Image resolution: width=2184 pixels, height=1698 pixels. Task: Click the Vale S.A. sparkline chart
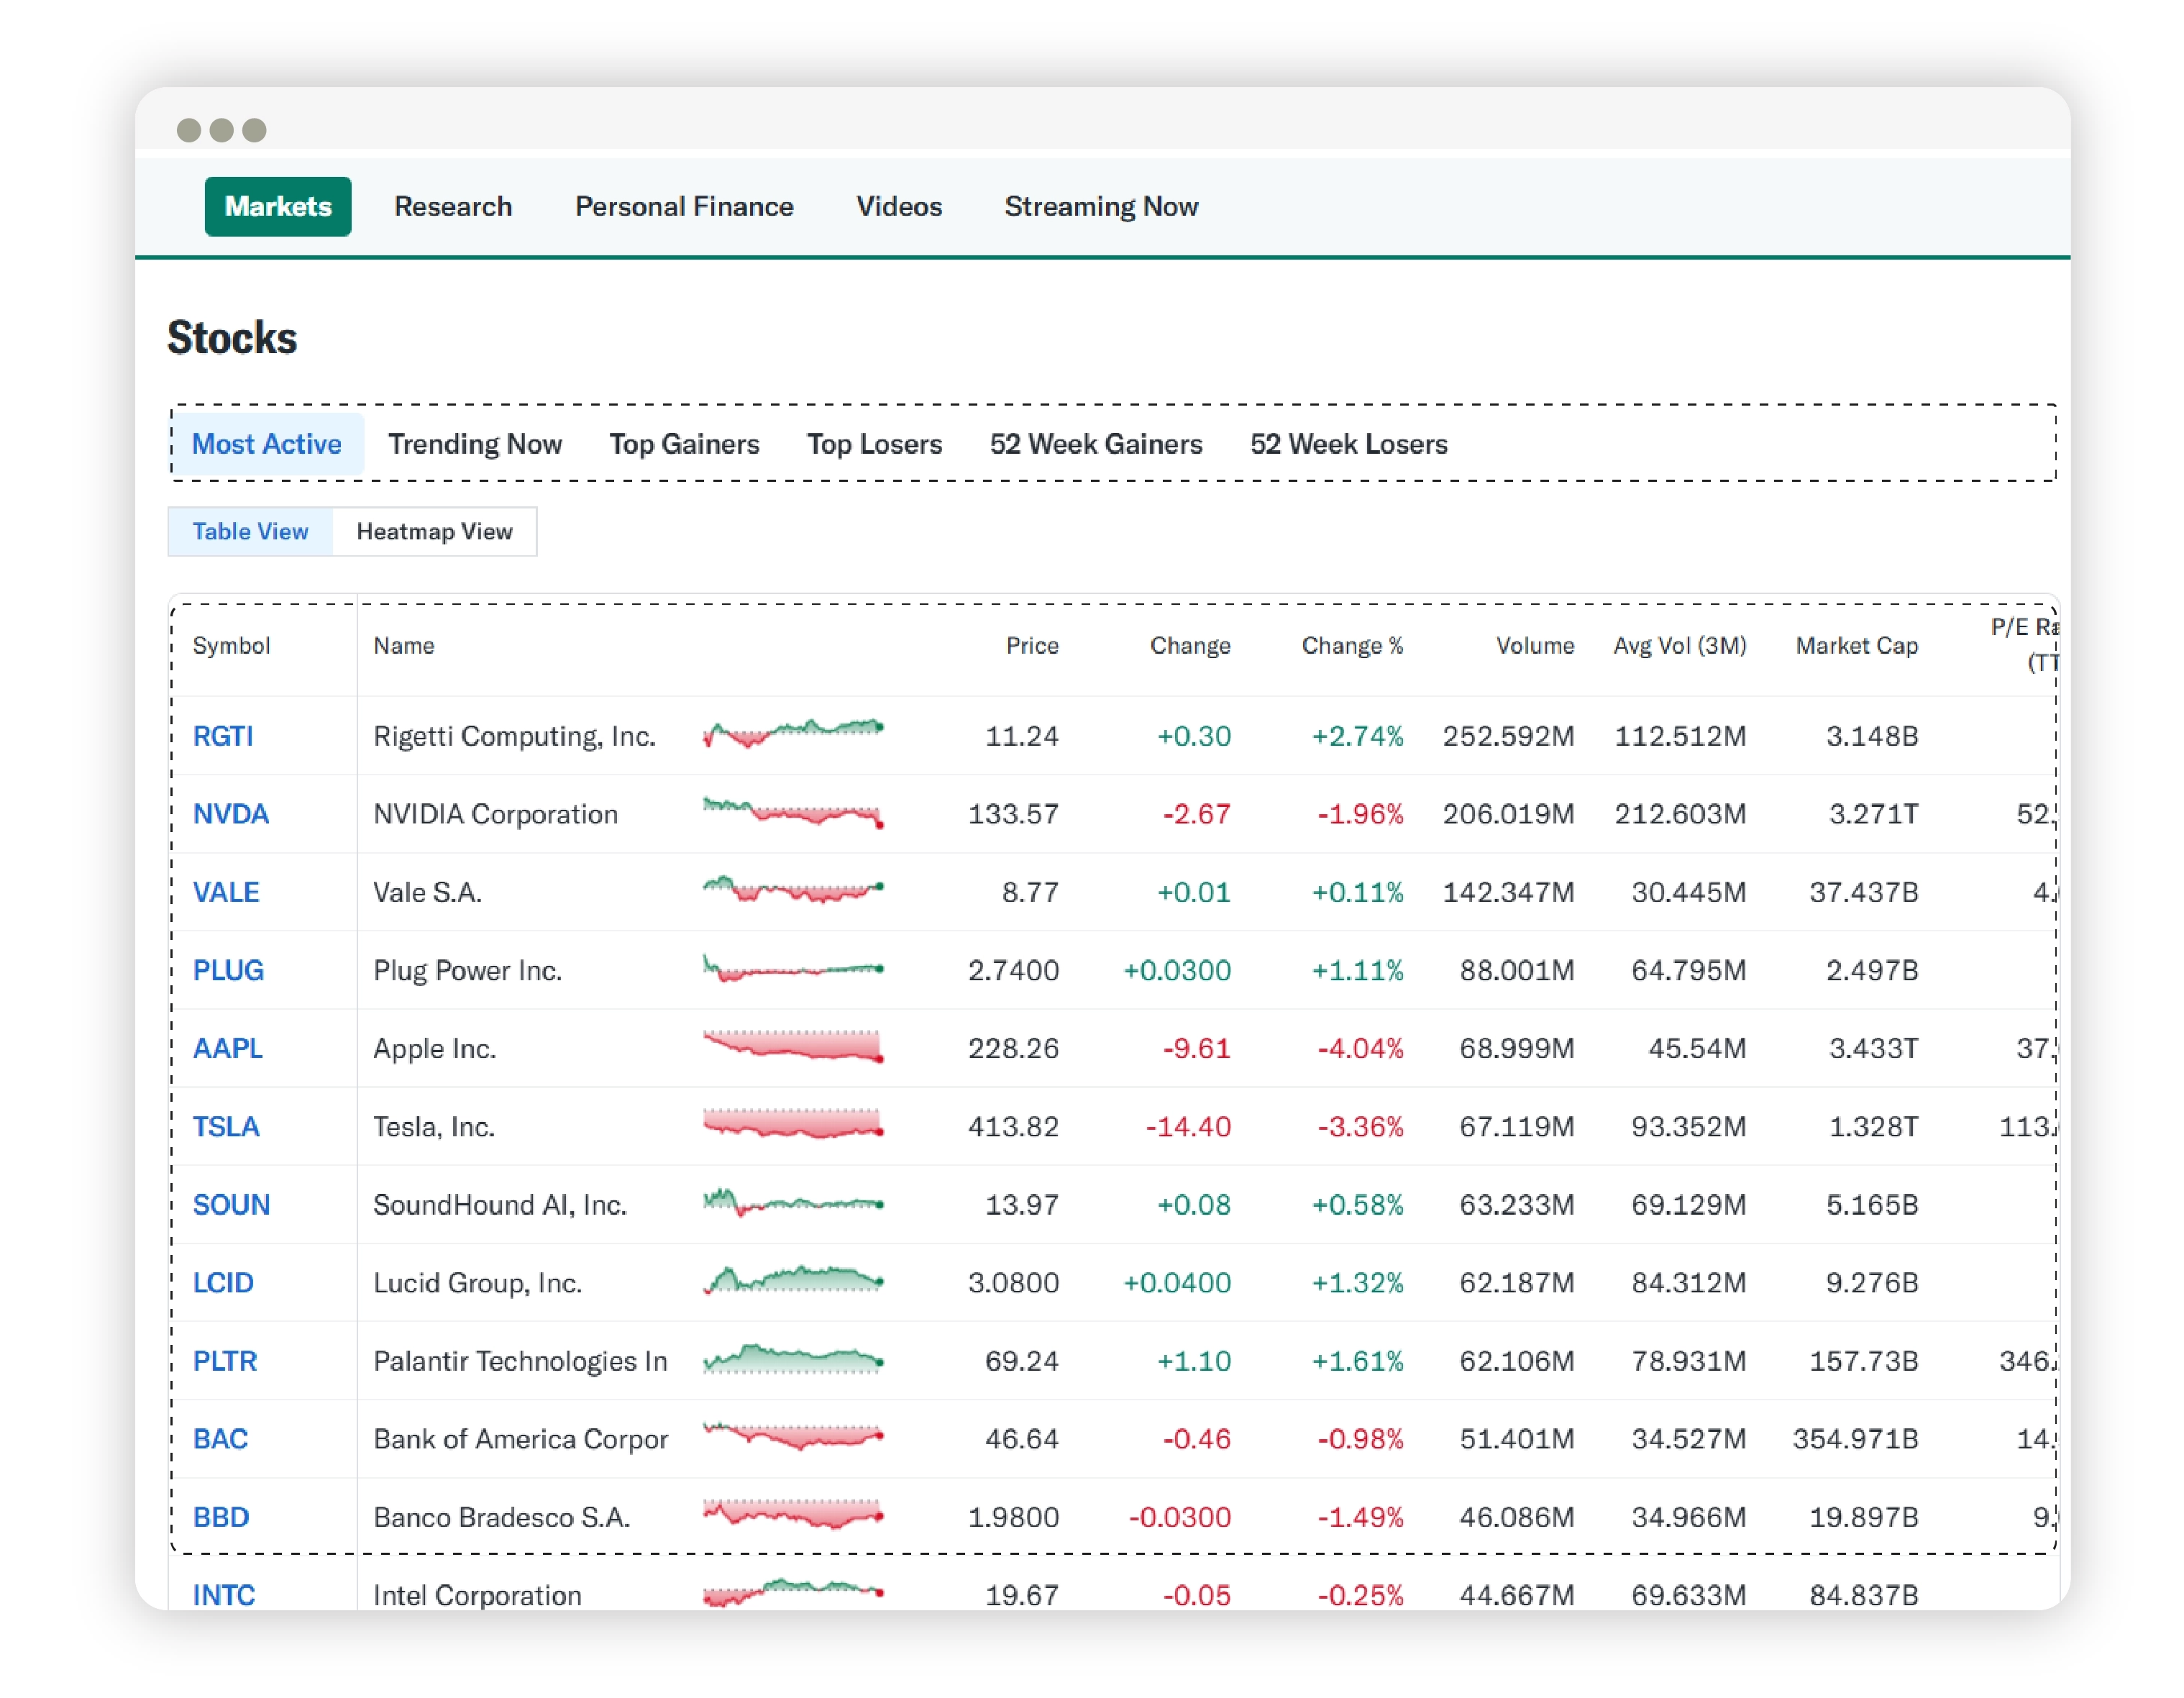[793, 890]
